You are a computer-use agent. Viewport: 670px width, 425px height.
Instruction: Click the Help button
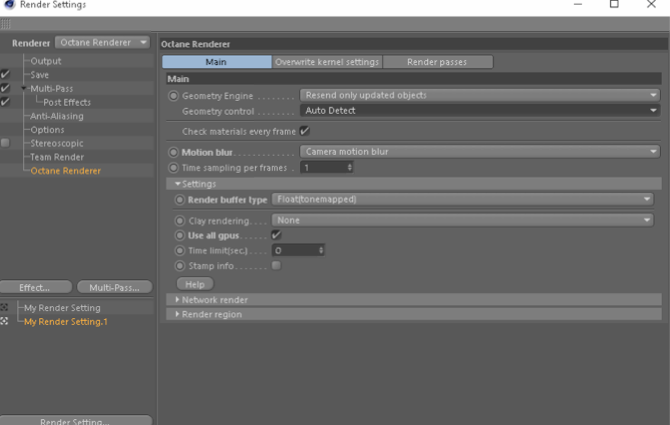point(195,284)
